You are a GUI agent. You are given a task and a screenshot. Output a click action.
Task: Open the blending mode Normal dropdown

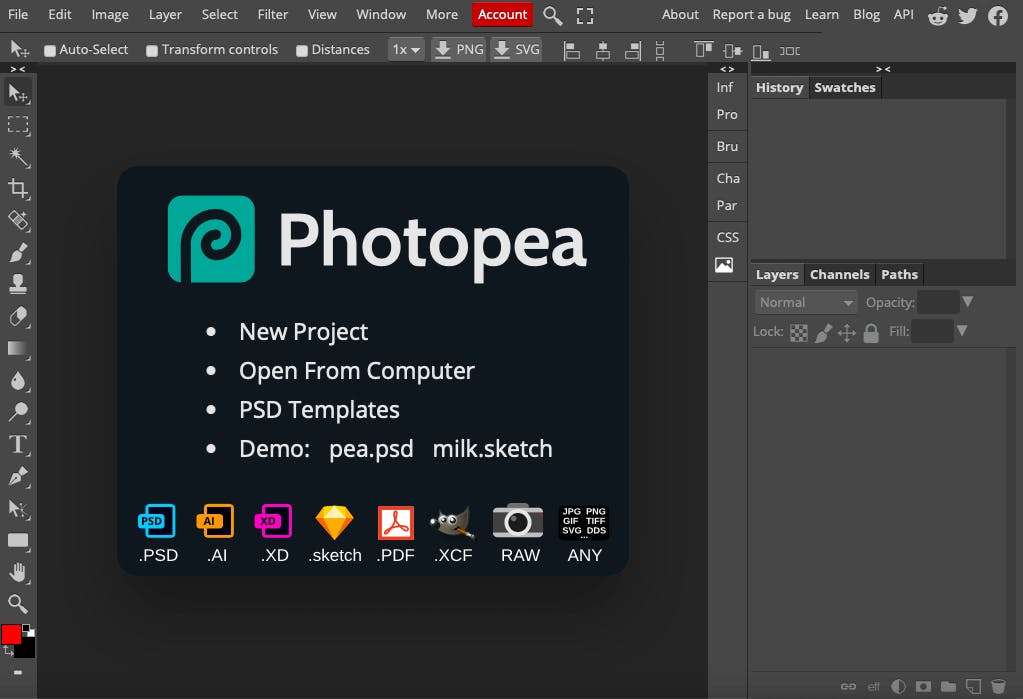[x=804, y=302]
